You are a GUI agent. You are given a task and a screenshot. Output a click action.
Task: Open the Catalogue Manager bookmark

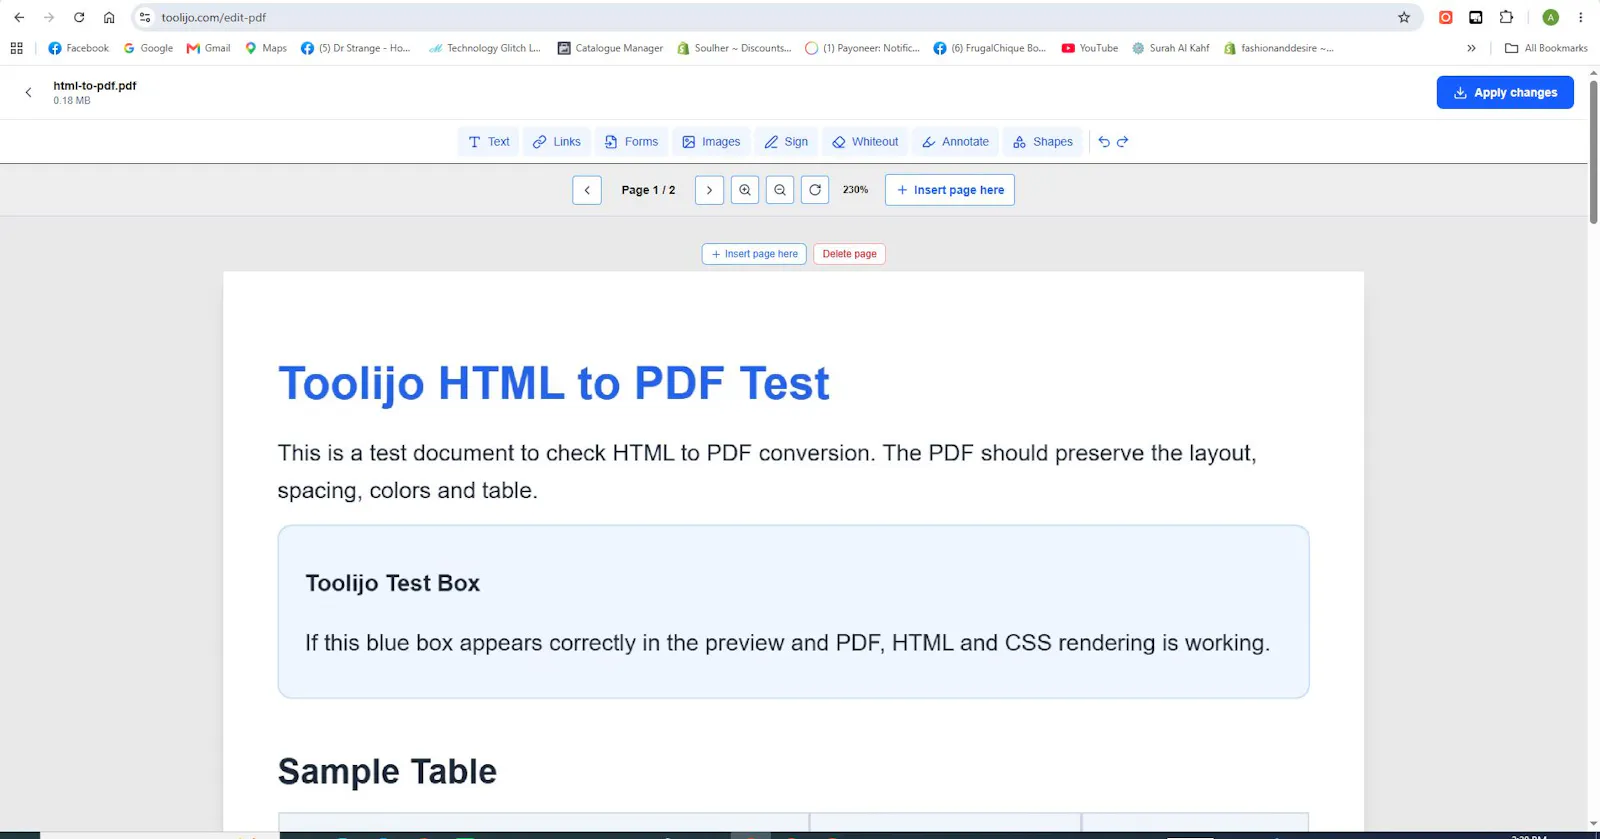(x=610, y=48)
